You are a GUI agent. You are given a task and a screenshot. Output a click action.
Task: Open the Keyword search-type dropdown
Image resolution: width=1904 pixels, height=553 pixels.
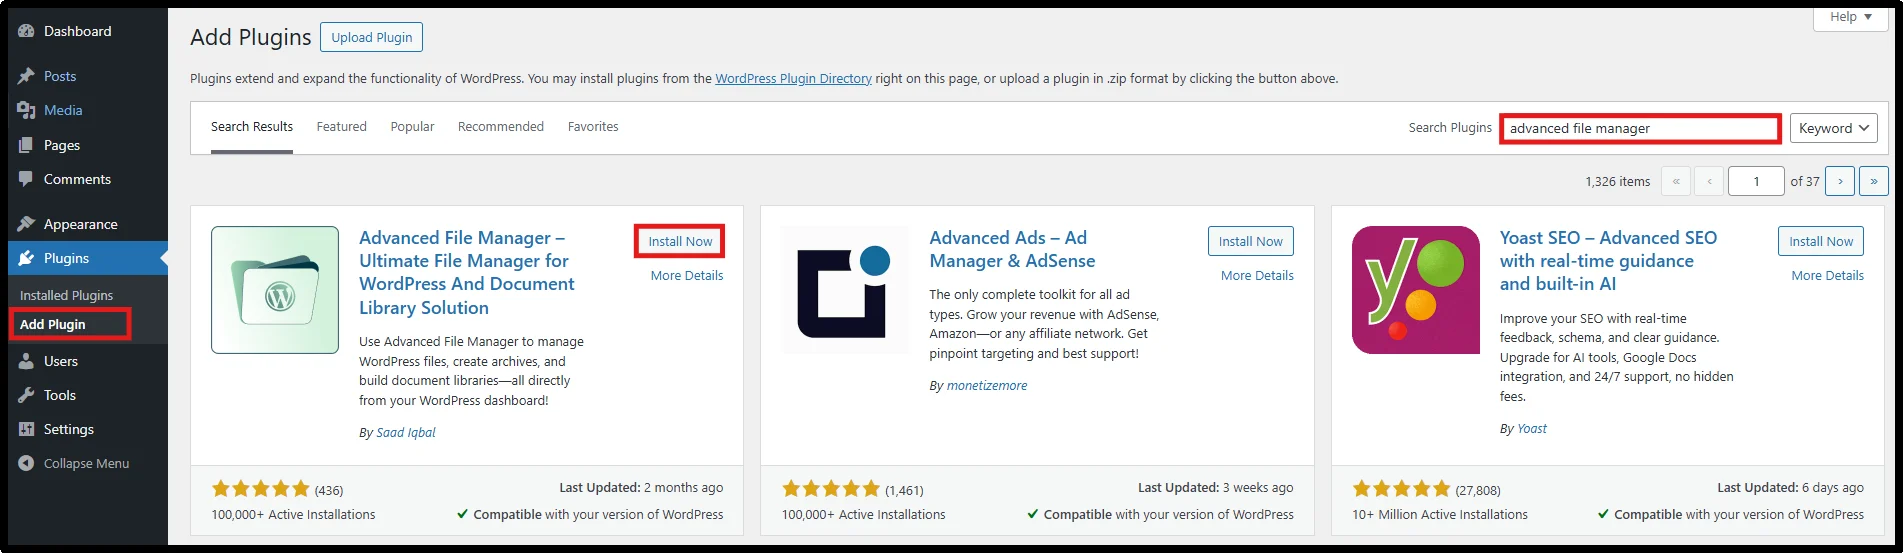(x=1834, y=128)
